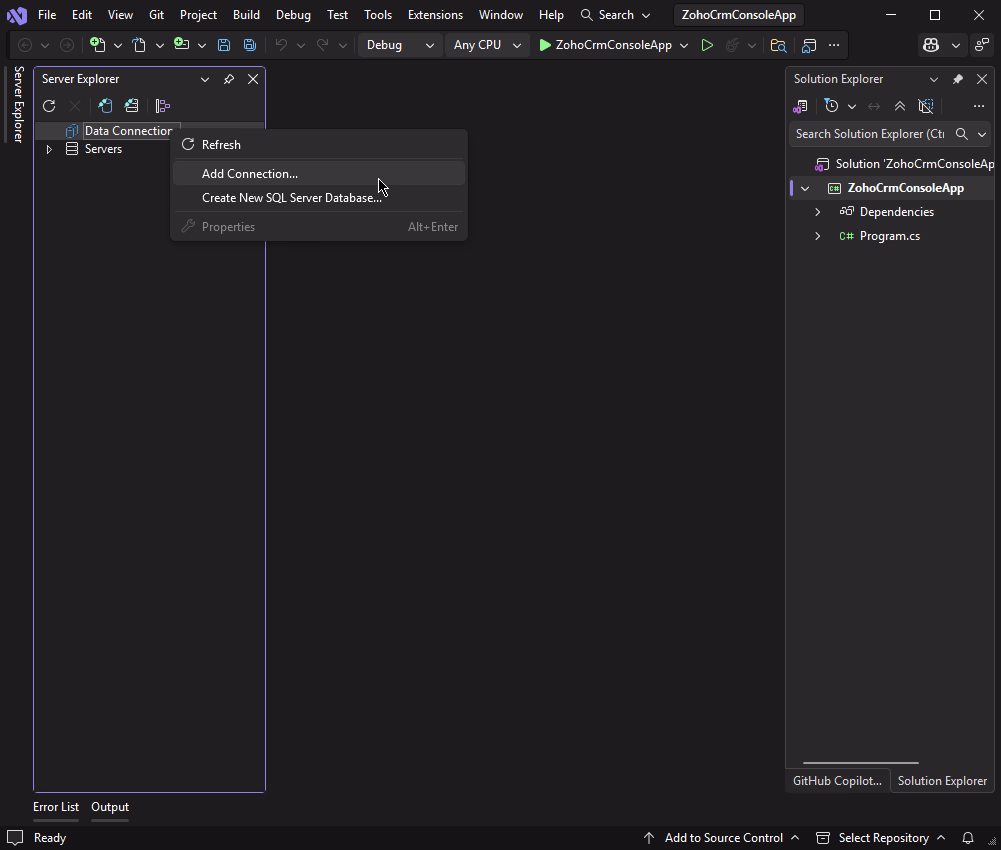Switch to the Error List tab
The height and width of the screenshot is (850, 1001).
click(x=56, y=807)
